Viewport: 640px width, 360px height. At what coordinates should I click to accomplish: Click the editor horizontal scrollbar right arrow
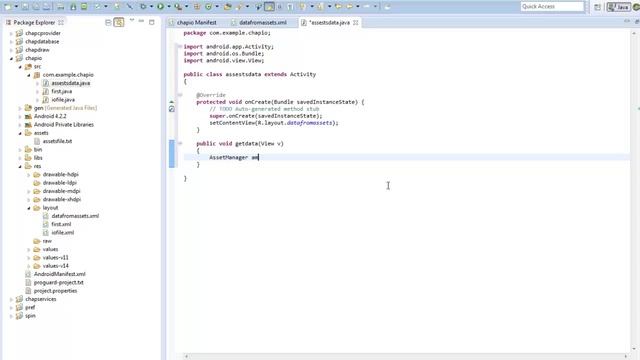click(x=626, y=356)
